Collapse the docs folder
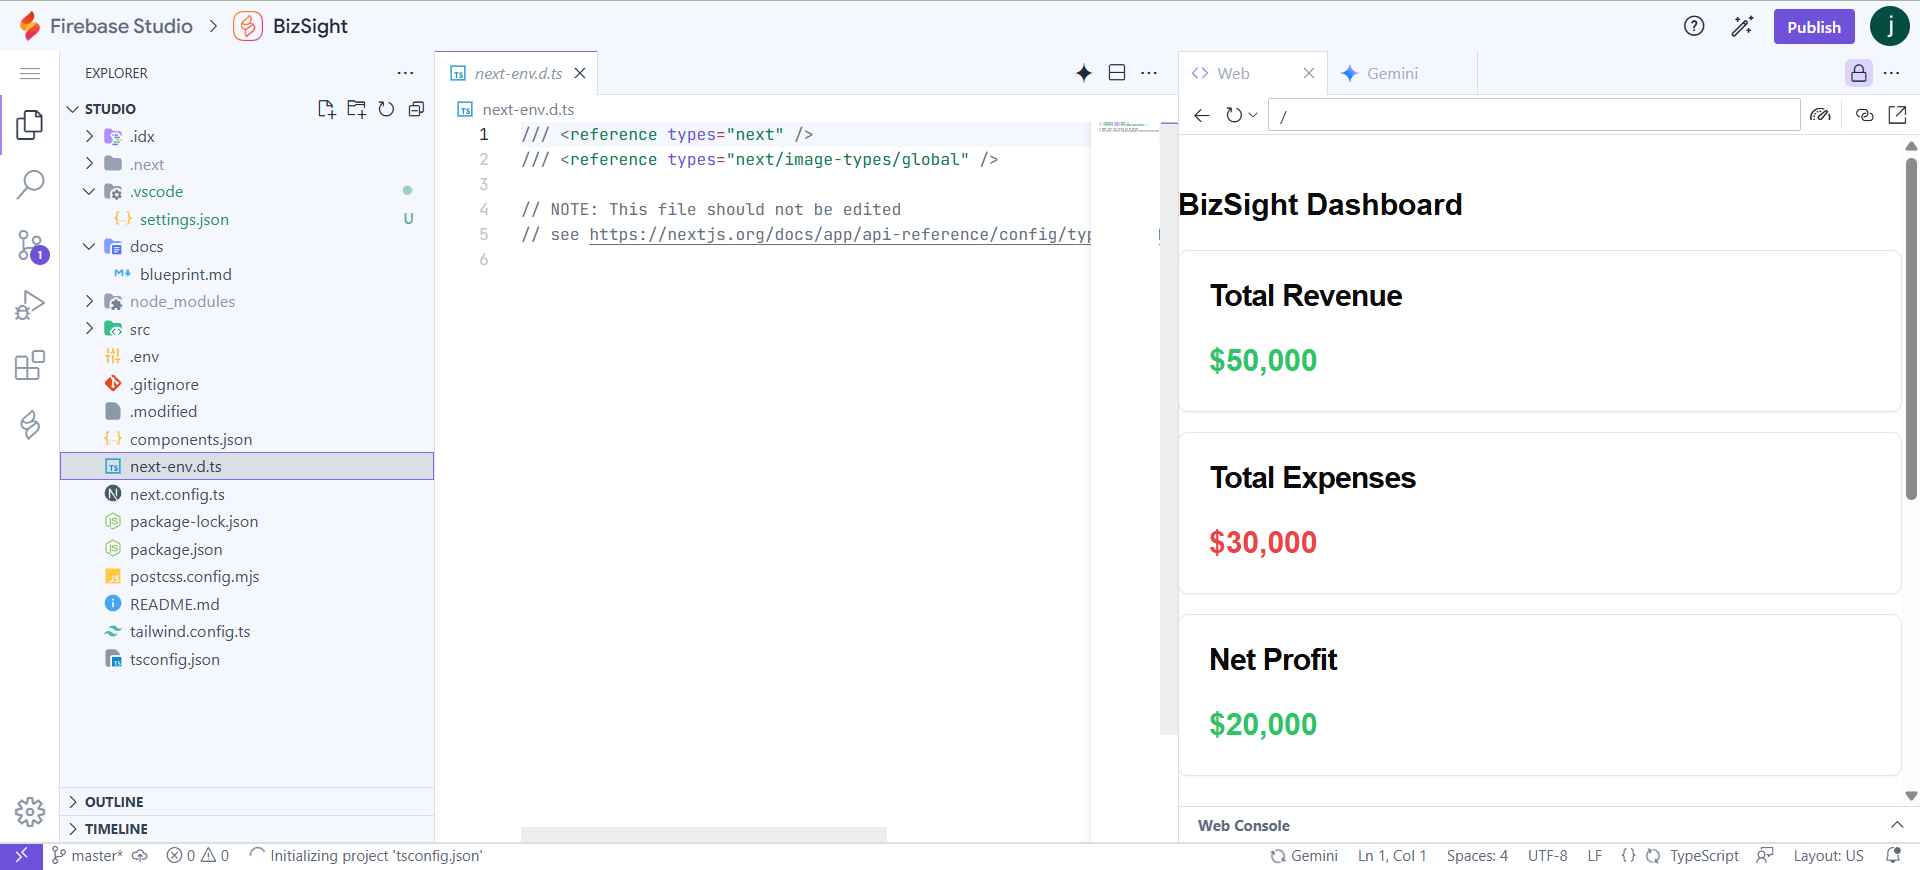Image resolution: width=1920 pixels, height=870 pixels. 89,246
